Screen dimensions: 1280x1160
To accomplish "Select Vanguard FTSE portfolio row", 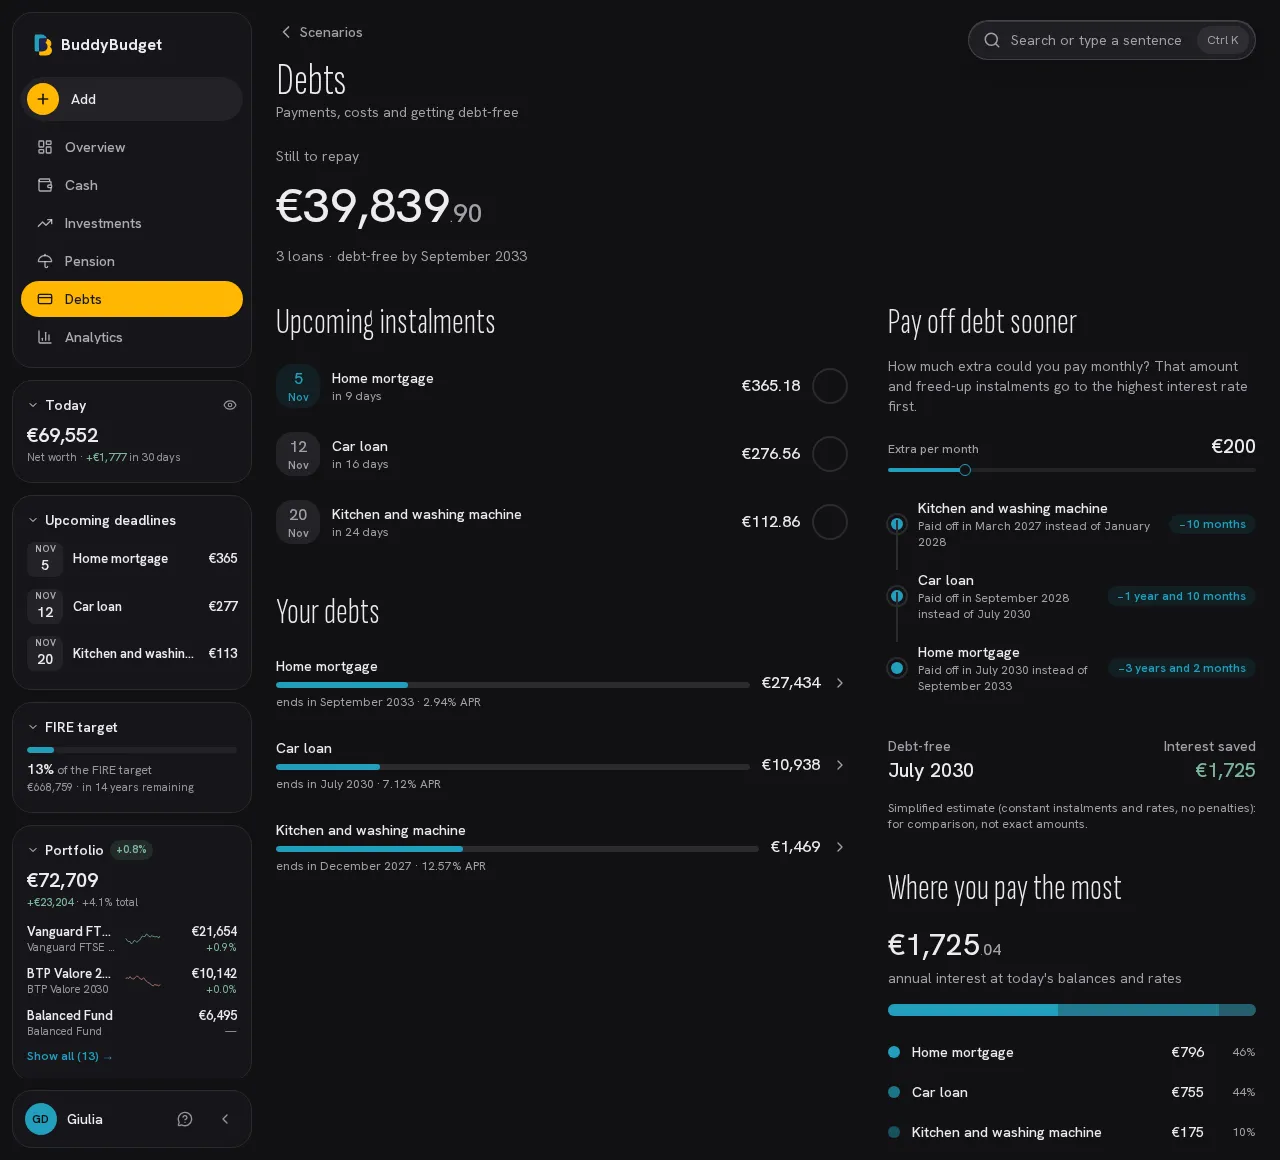I will (x=132, y=938).
